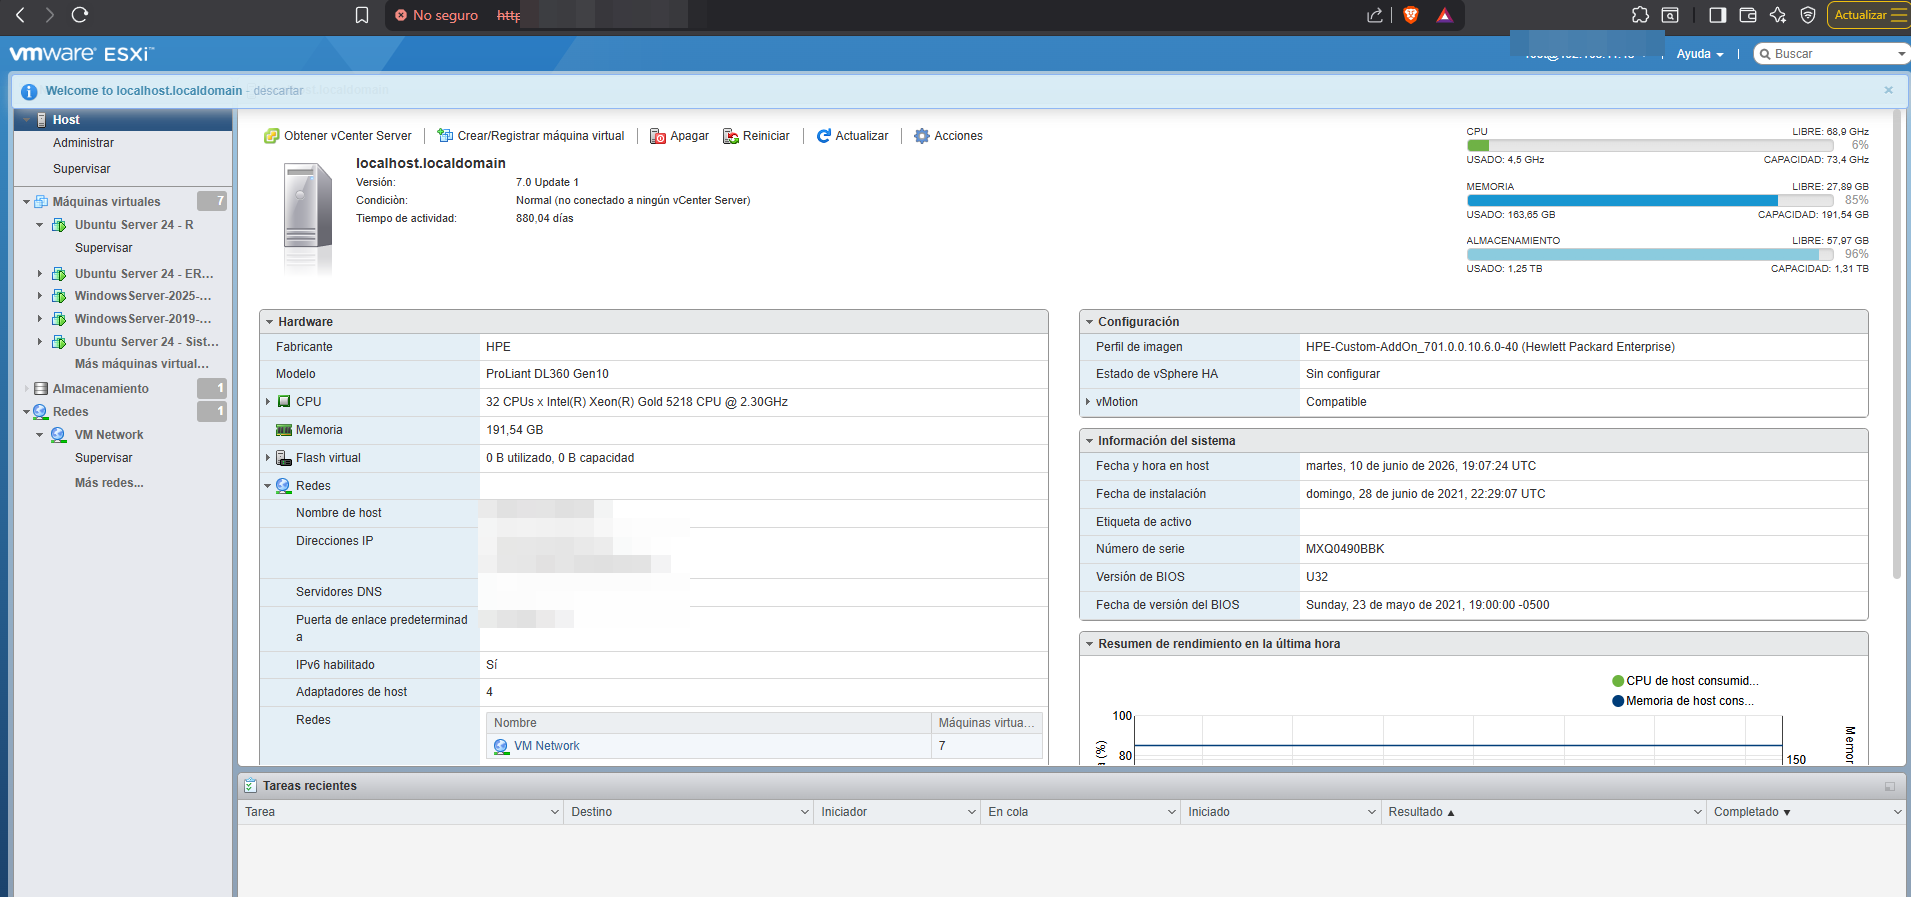
Task: Click the ALMACENAMIENTO usage bar
Action: pos(1650,255)
